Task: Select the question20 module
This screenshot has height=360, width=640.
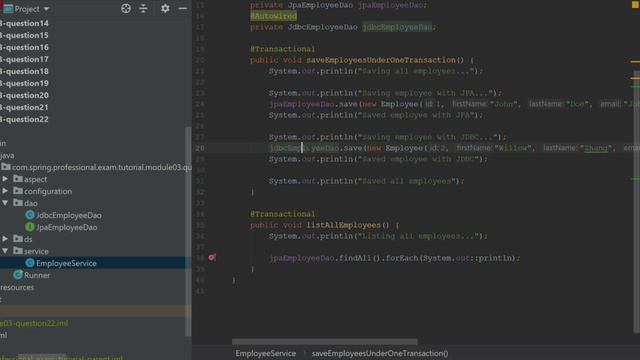Action: tap(24, 95)
